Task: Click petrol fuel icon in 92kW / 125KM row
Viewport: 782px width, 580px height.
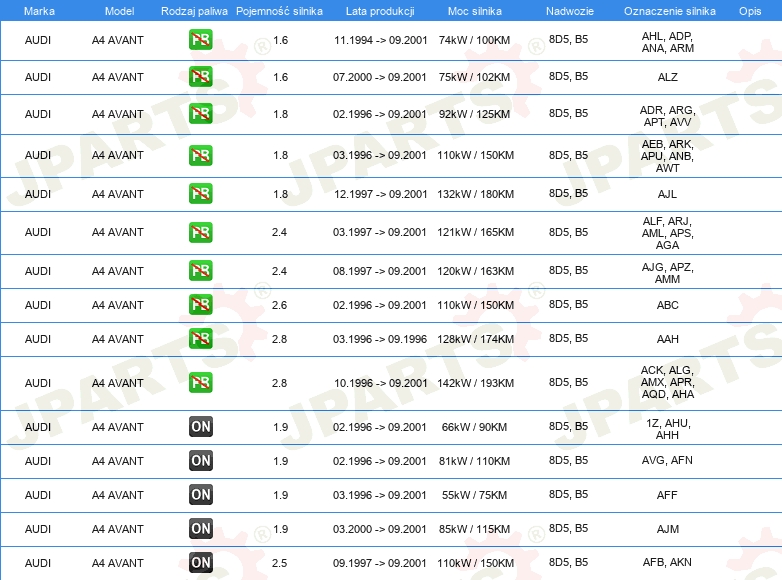Action: click(x=200, y=114)
